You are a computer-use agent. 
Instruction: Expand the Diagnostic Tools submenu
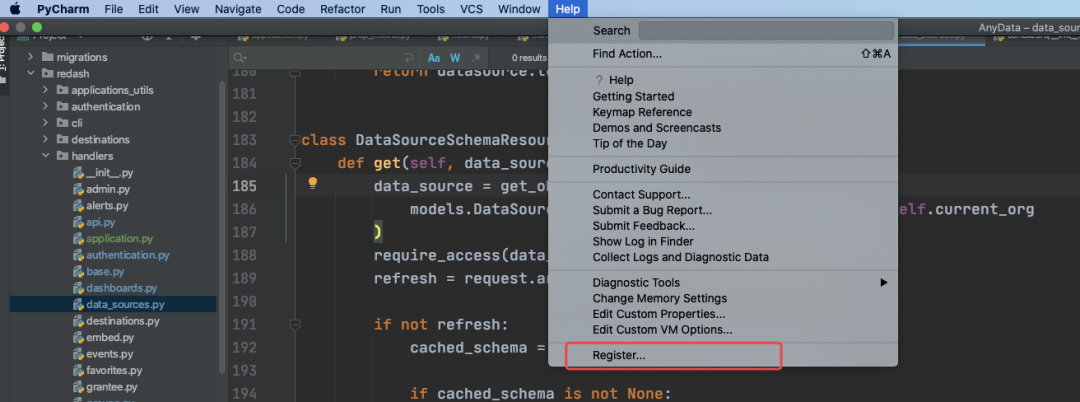[x=723, y=283]
